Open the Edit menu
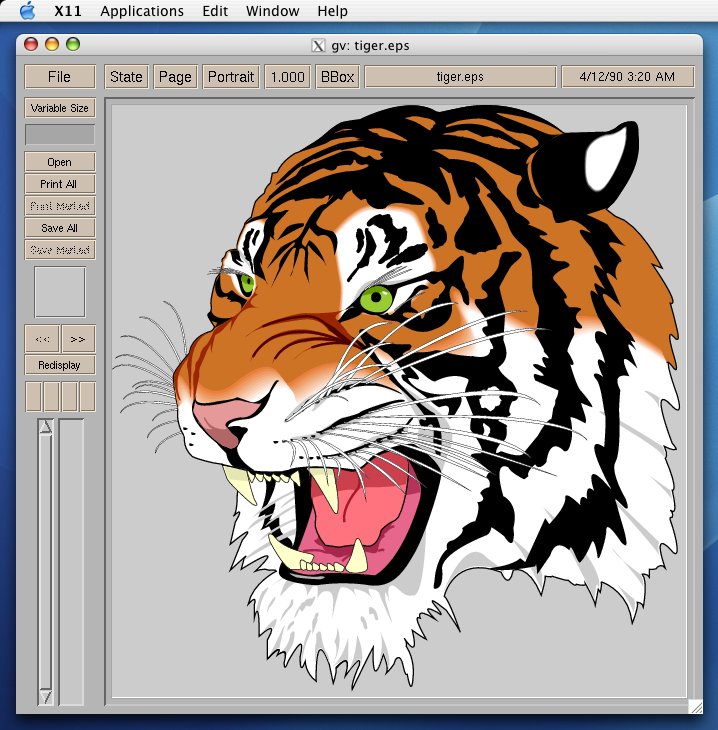Viewport: 718px width, 730px height. (215, 11)
